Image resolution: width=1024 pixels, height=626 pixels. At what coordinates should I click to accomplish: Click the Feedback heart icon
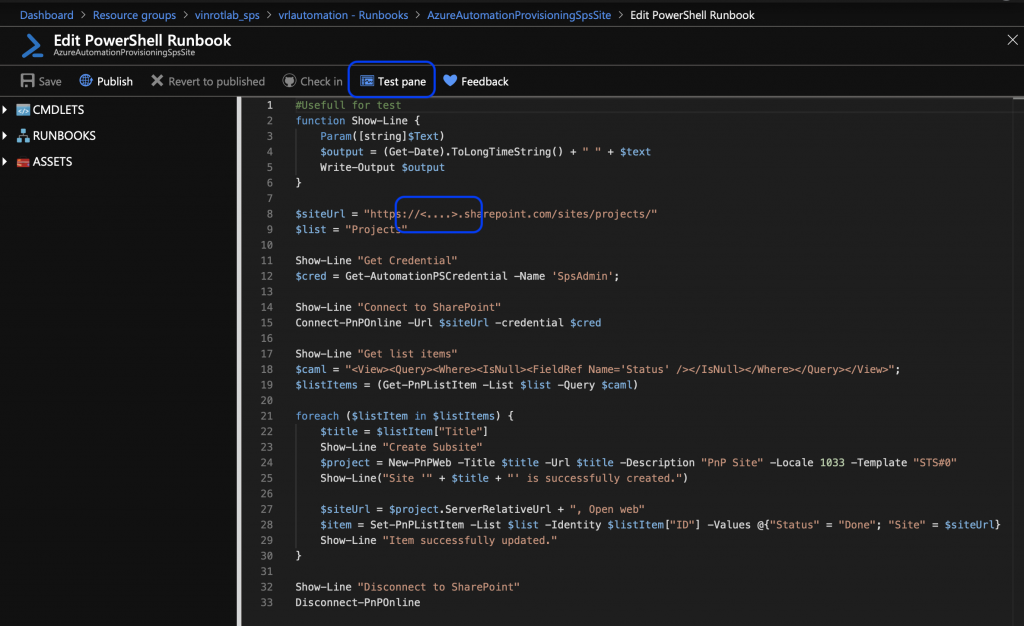[x=450, y=81]
